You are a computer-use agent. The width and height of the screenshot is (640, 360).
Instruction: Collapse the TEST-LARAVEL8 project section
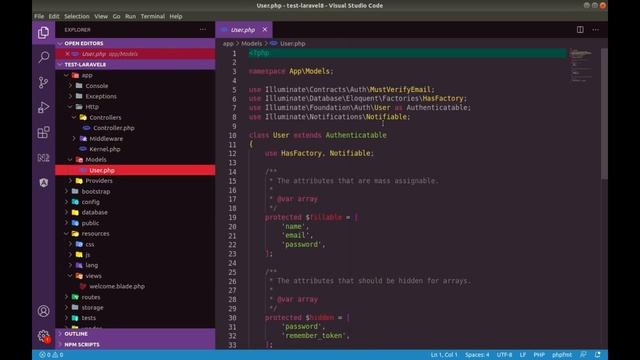[x=60, y=64]
